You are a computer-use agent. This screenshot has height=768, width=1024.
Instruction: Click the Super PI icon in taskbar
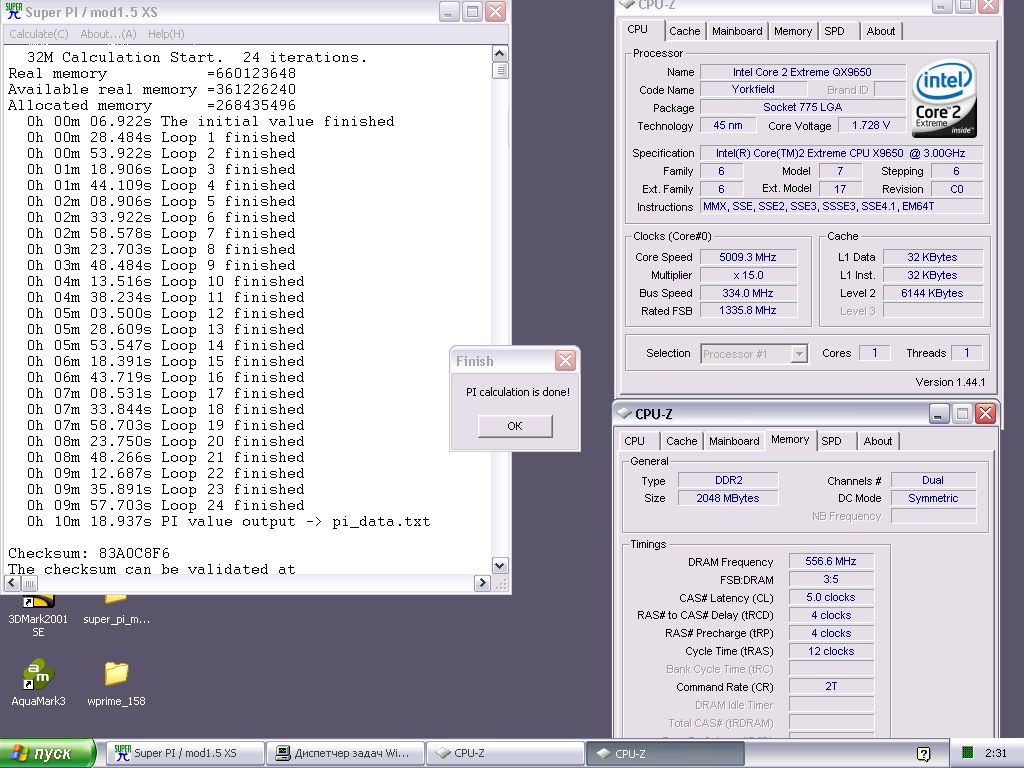pos(122,753)
